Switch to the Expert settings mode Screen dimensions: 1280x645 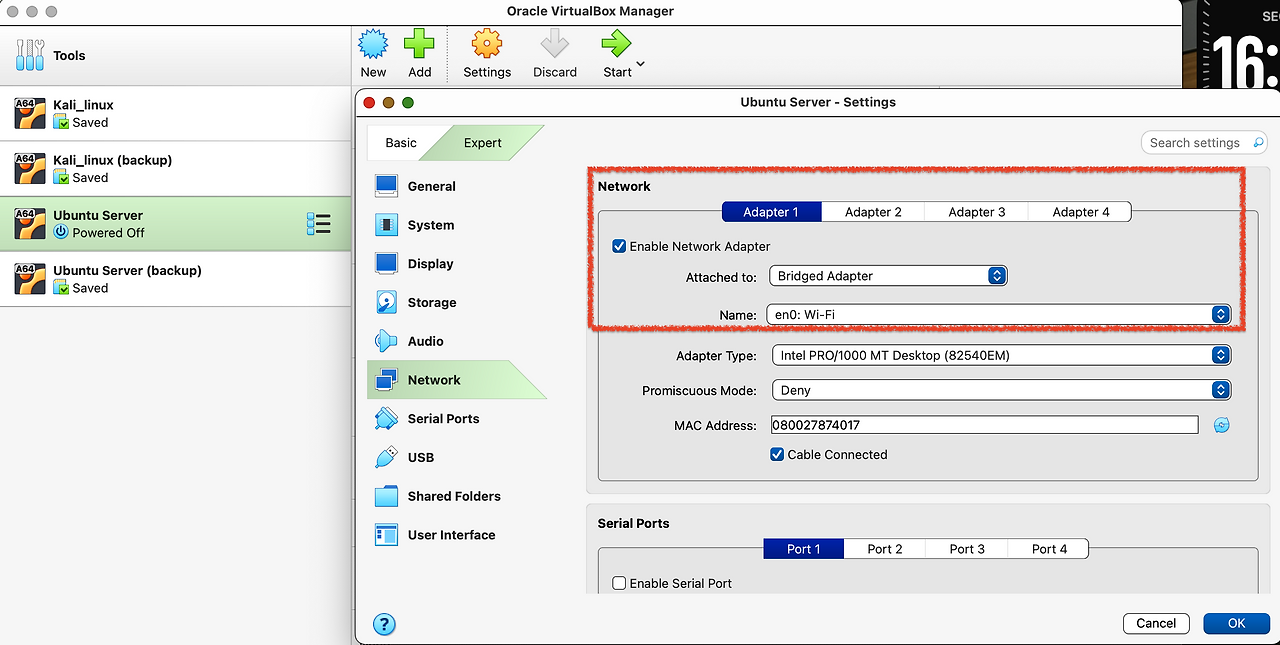pyautogui.click(x=483, y=143)
